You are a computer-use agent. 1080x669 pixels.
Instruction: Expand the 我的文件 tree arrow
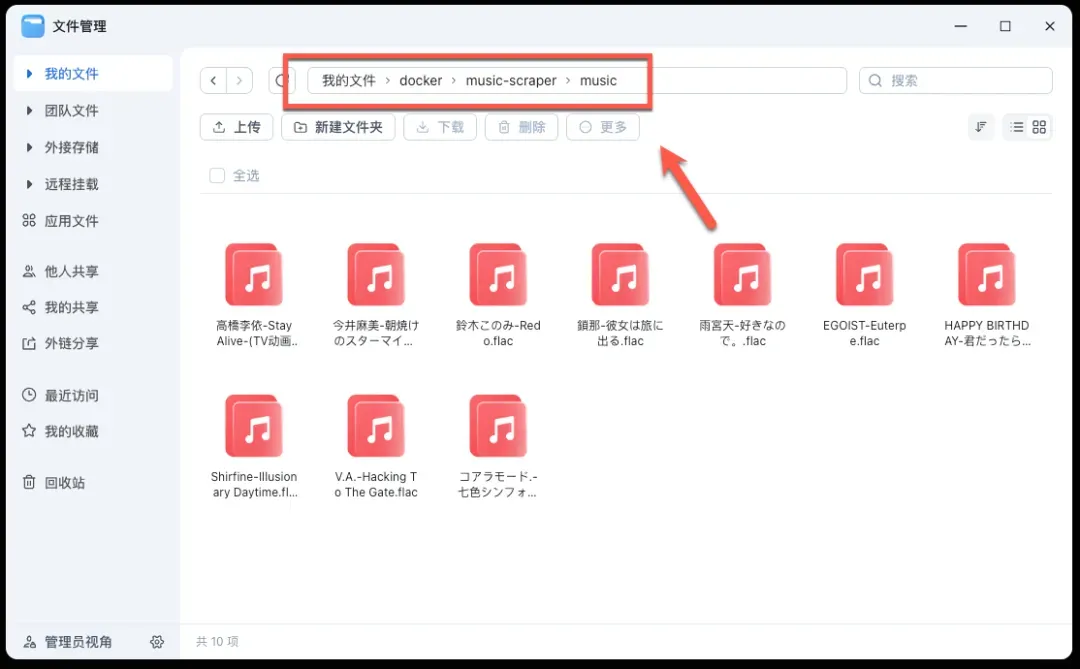pyautogui.click(x=30, y=74)
